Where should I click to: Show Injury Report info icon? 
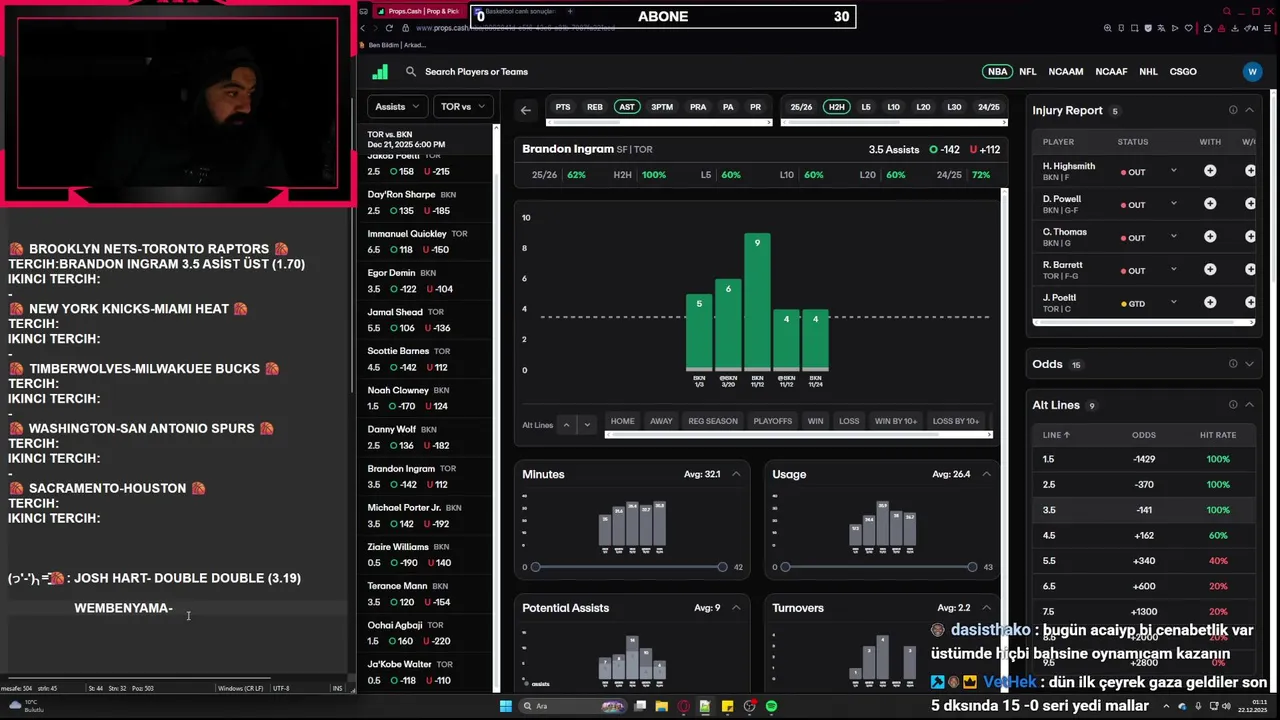(1233, 110)
